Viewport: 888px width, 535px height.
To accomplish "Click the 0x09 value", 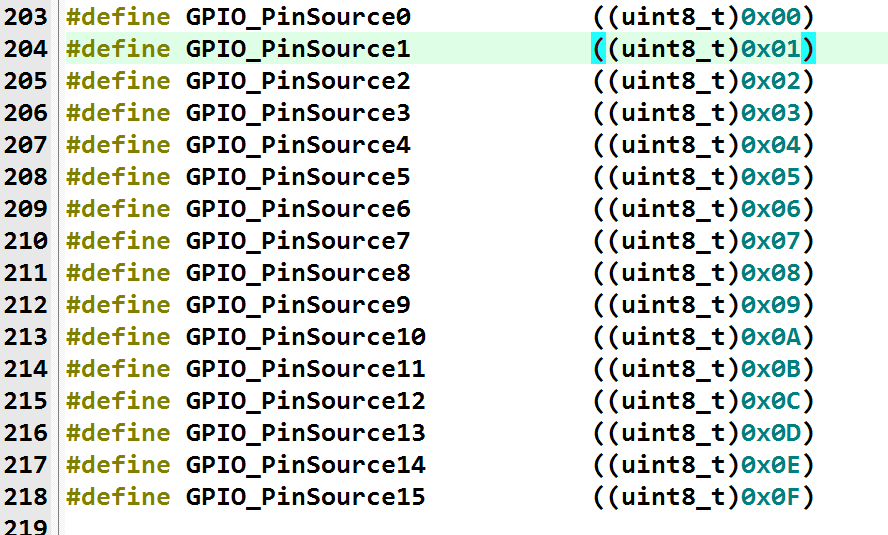I will pos(771,305).
